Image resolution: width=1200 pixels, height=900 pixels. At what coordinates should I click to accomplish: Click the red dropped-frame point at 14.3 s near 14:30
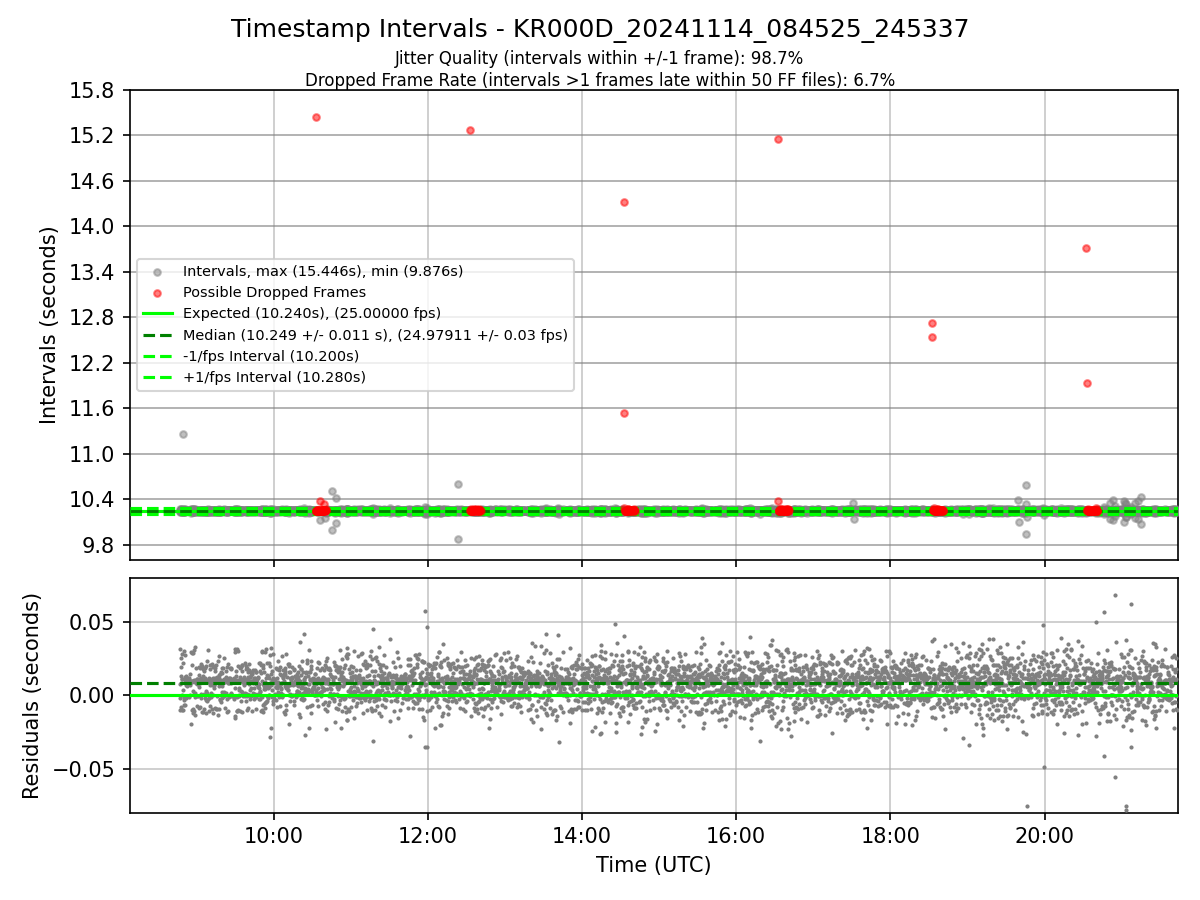click(624, 202)
